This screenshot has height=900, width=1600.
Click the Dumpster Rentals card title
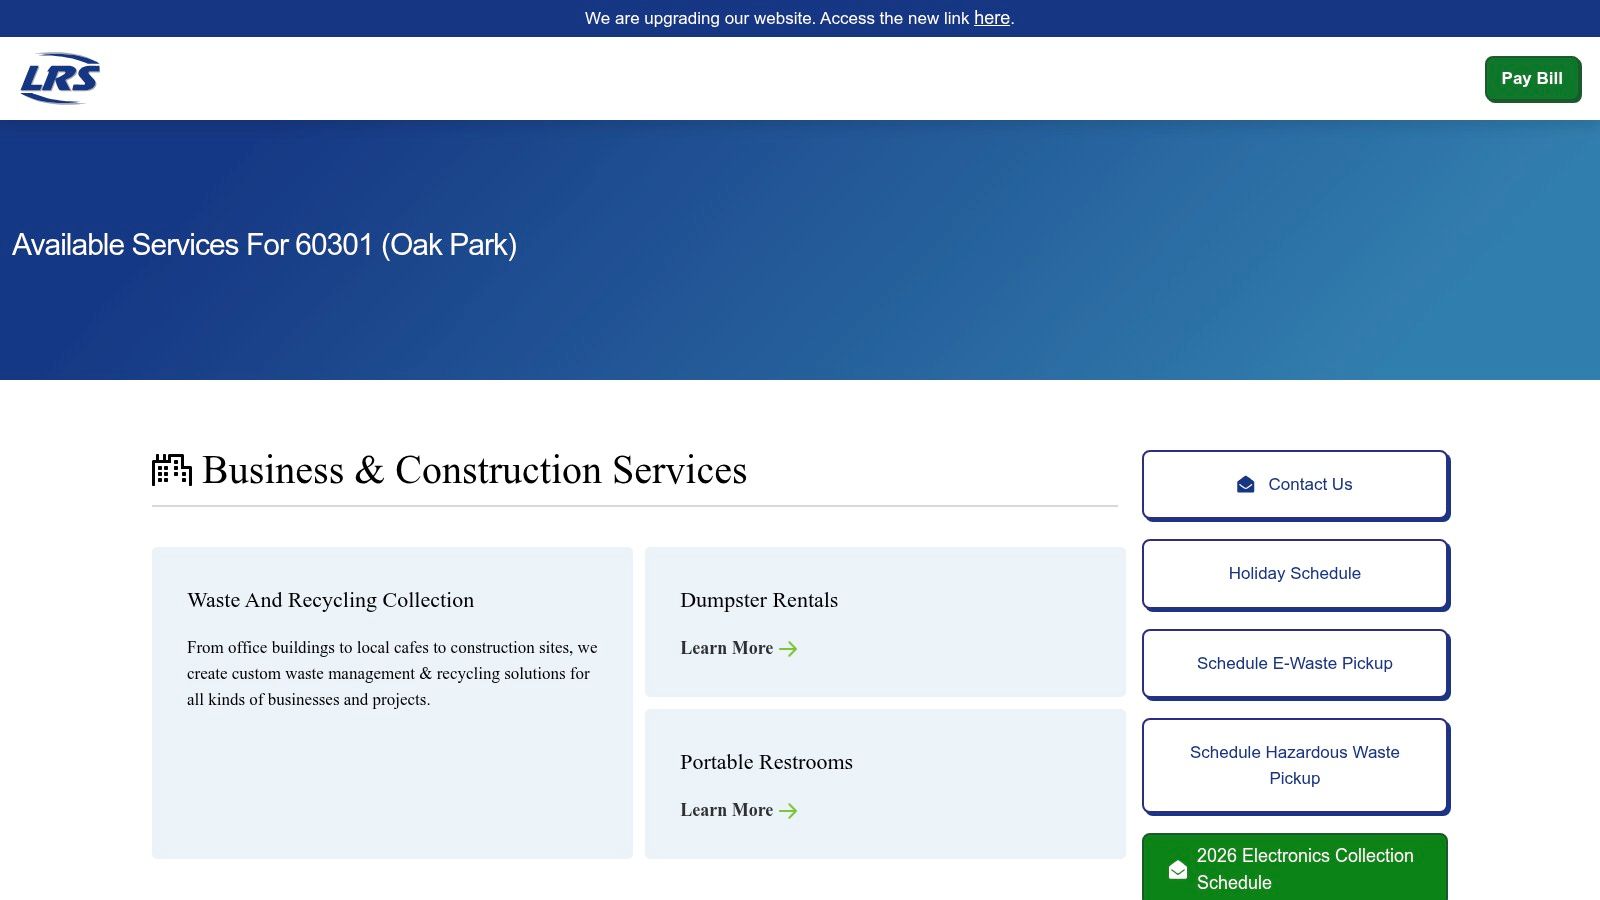coord(759,600)
